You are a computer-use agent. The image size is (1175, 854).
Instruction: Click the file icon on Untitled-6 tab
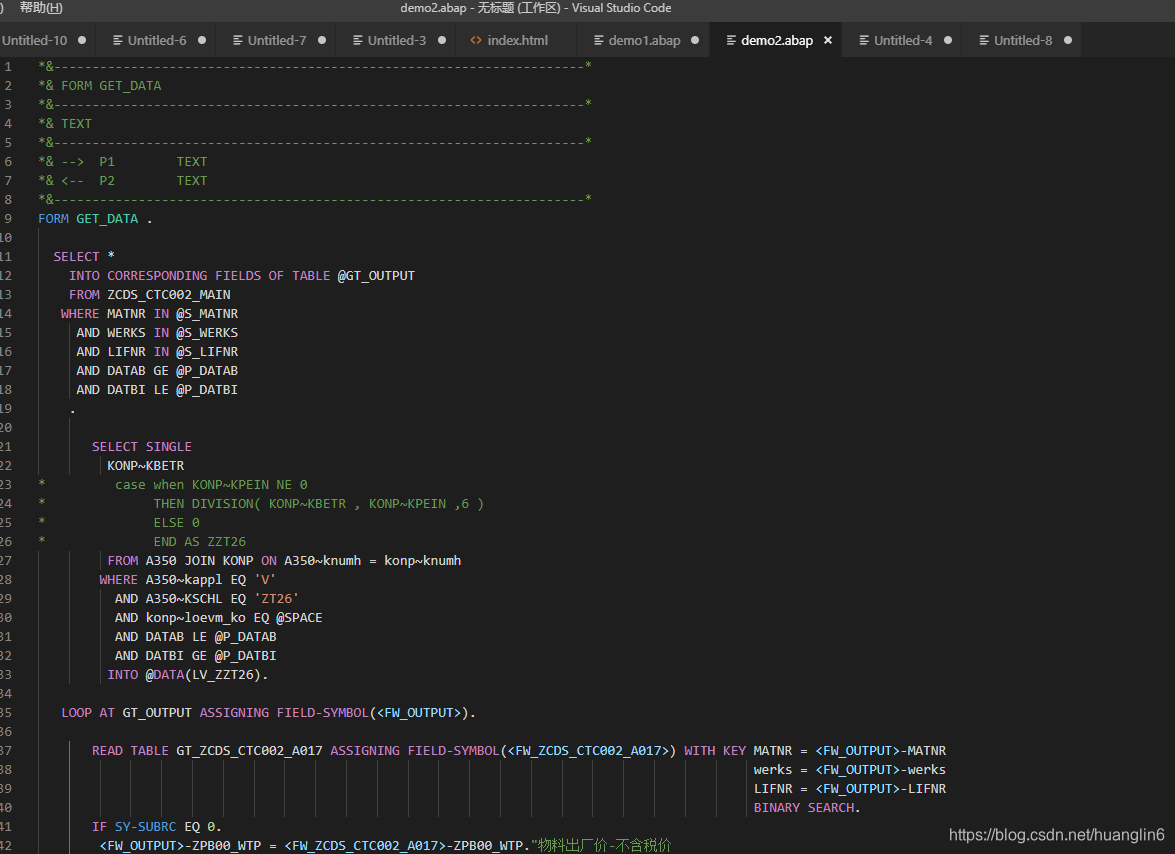(x=118, y=40)
